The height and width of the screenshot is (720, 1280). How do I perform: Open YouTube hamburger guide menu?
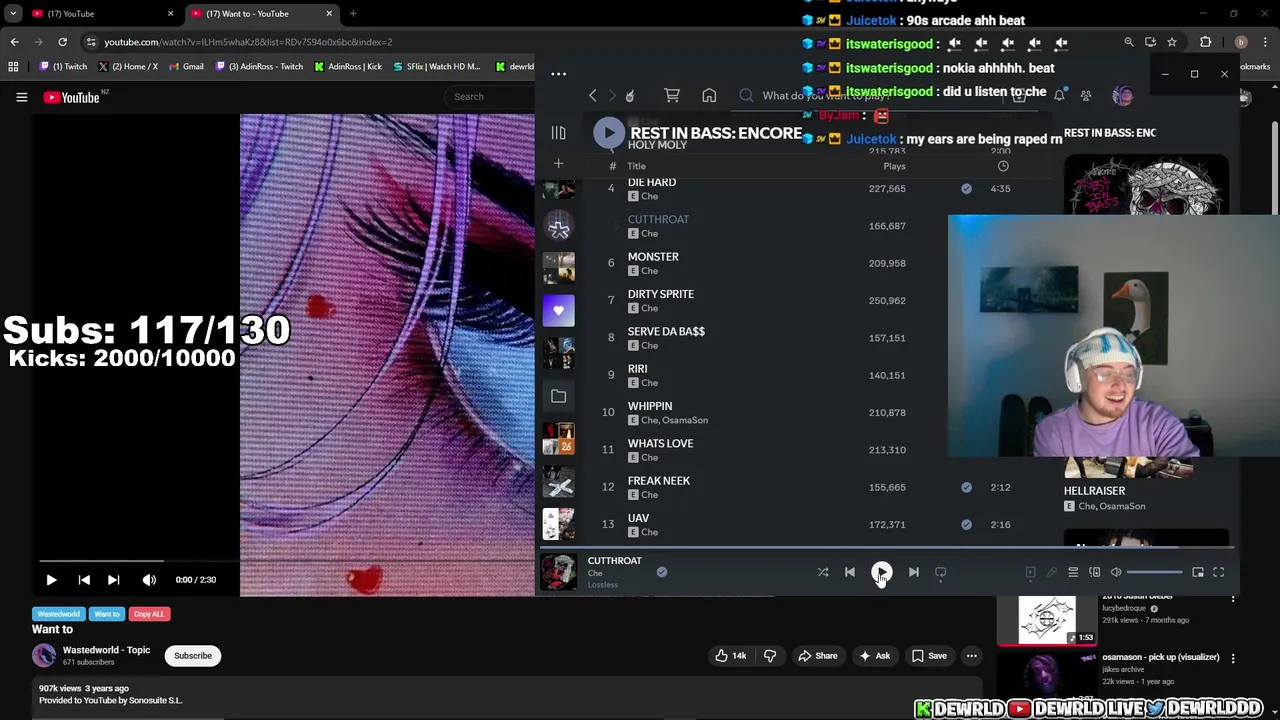coord(21,97)
